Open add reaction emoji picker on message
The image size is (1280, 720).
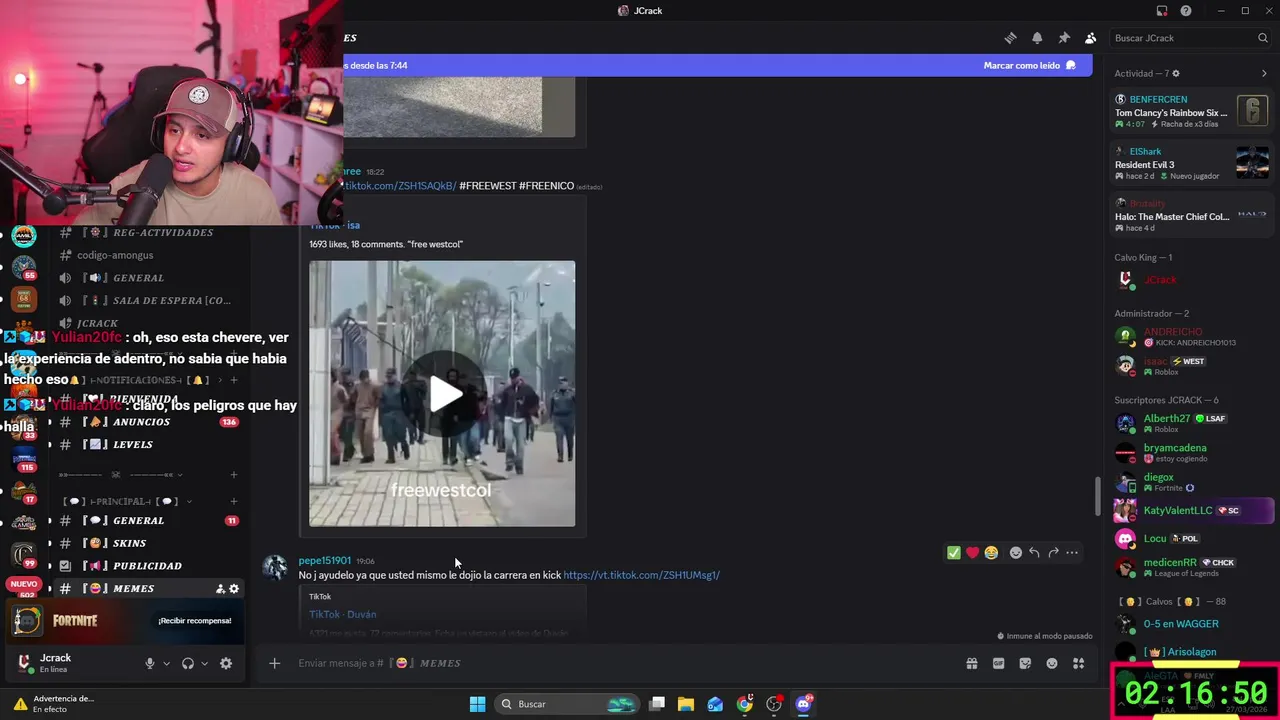[x=1016, y=553]
